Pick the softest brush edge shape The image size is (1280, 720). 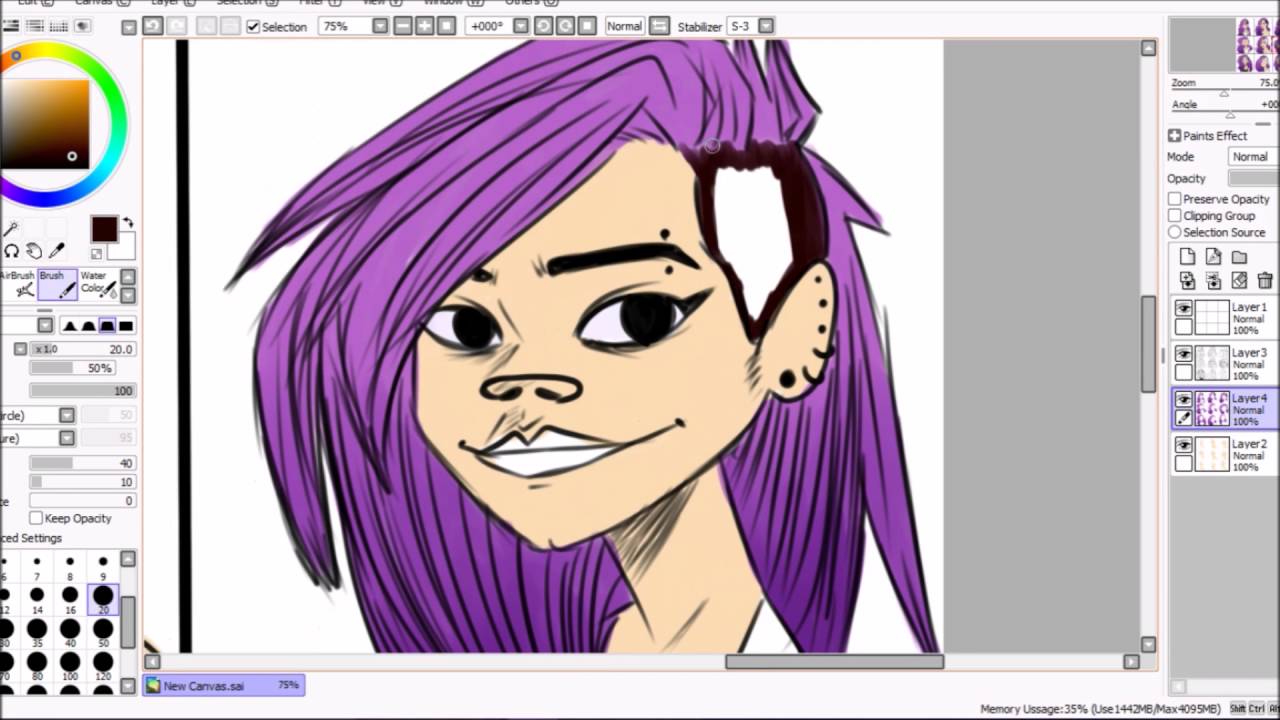pos(70,325)
